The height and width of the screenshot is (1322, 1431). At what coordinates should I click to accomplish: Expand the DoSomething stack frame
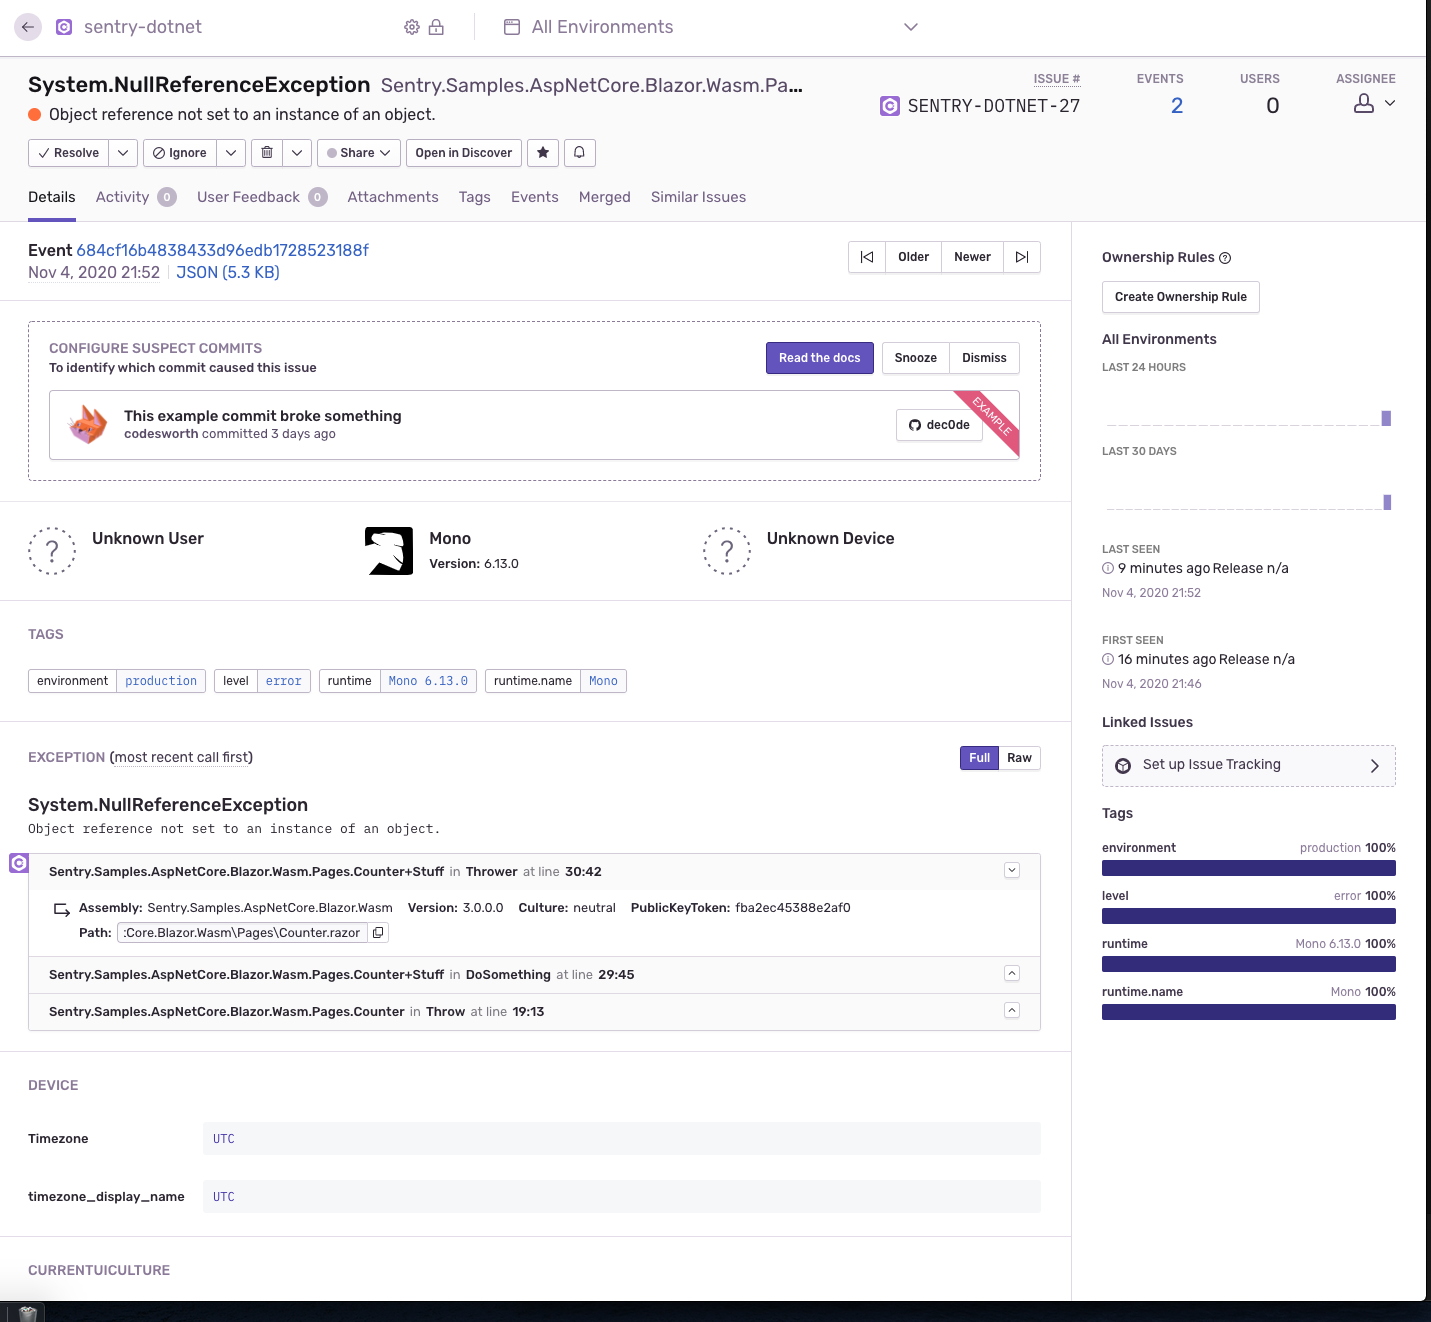[1012, 974]
